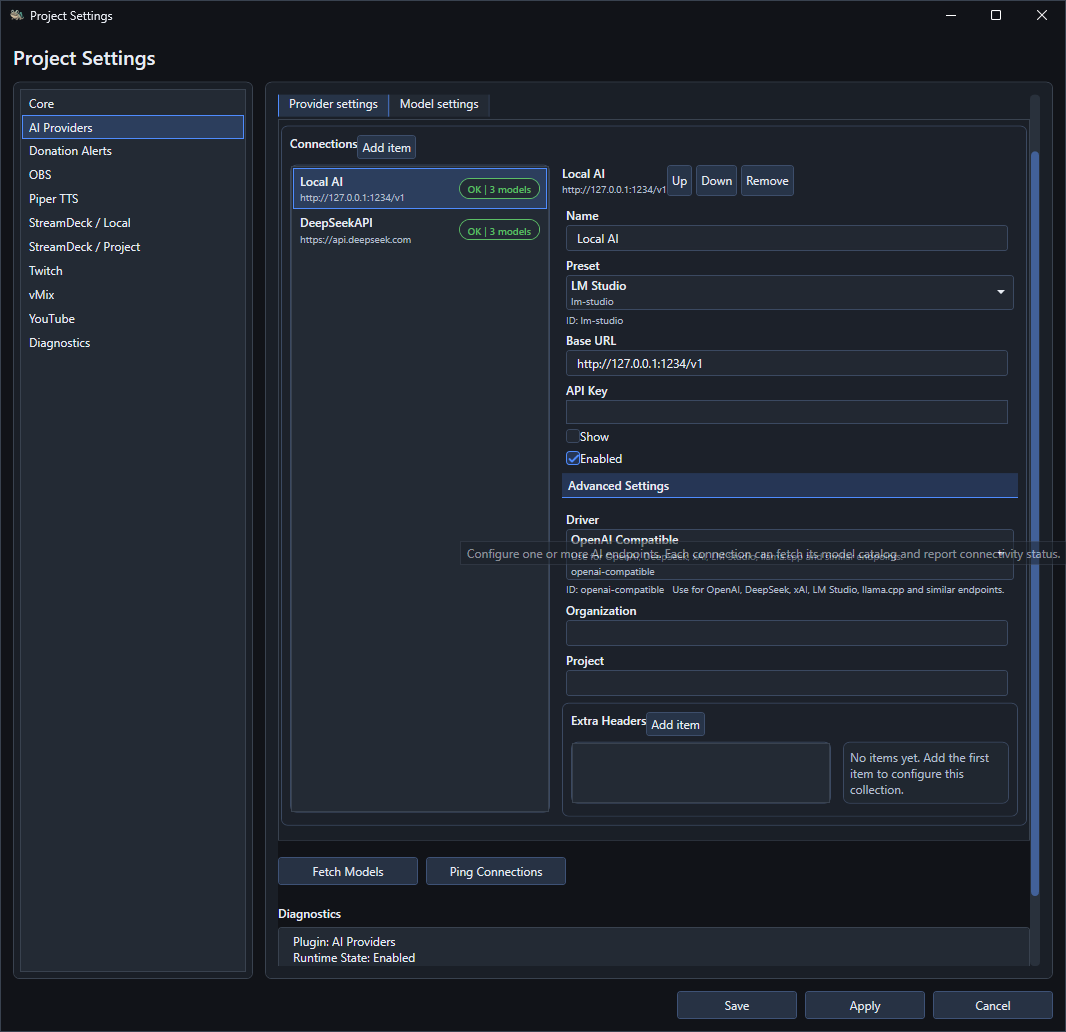Open the Preset LM Studio dropdown
The height and width of the screenshot is (1032, 1066).
point(789,292)
